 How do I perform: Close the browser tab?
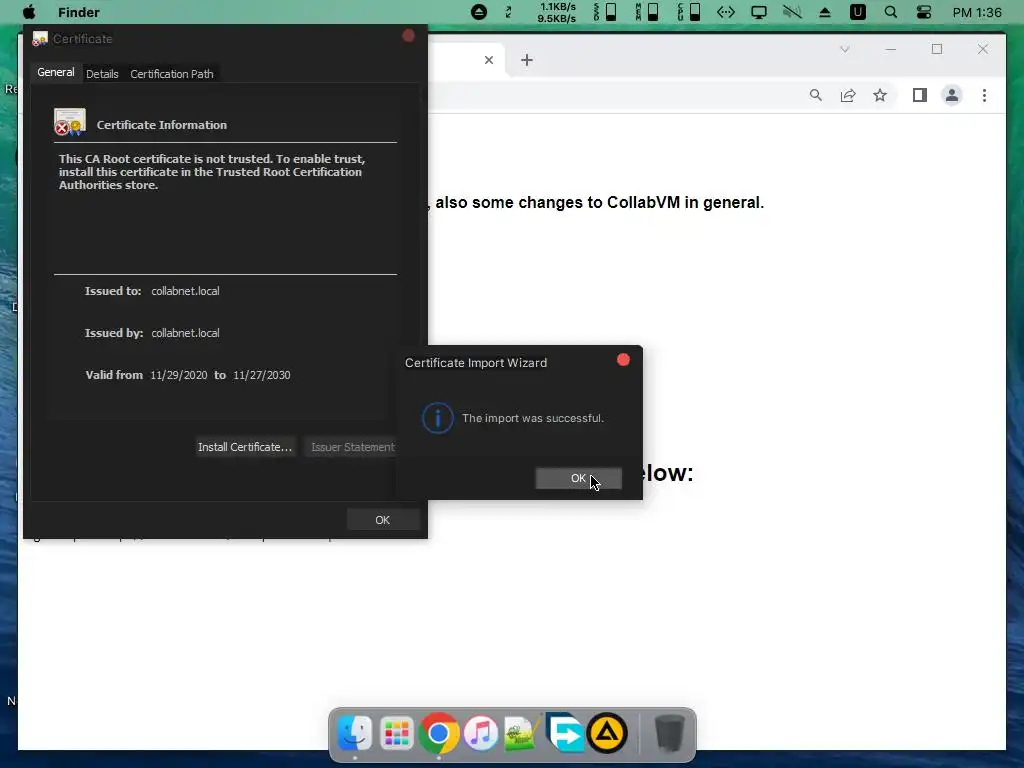(x=488, y=60)
